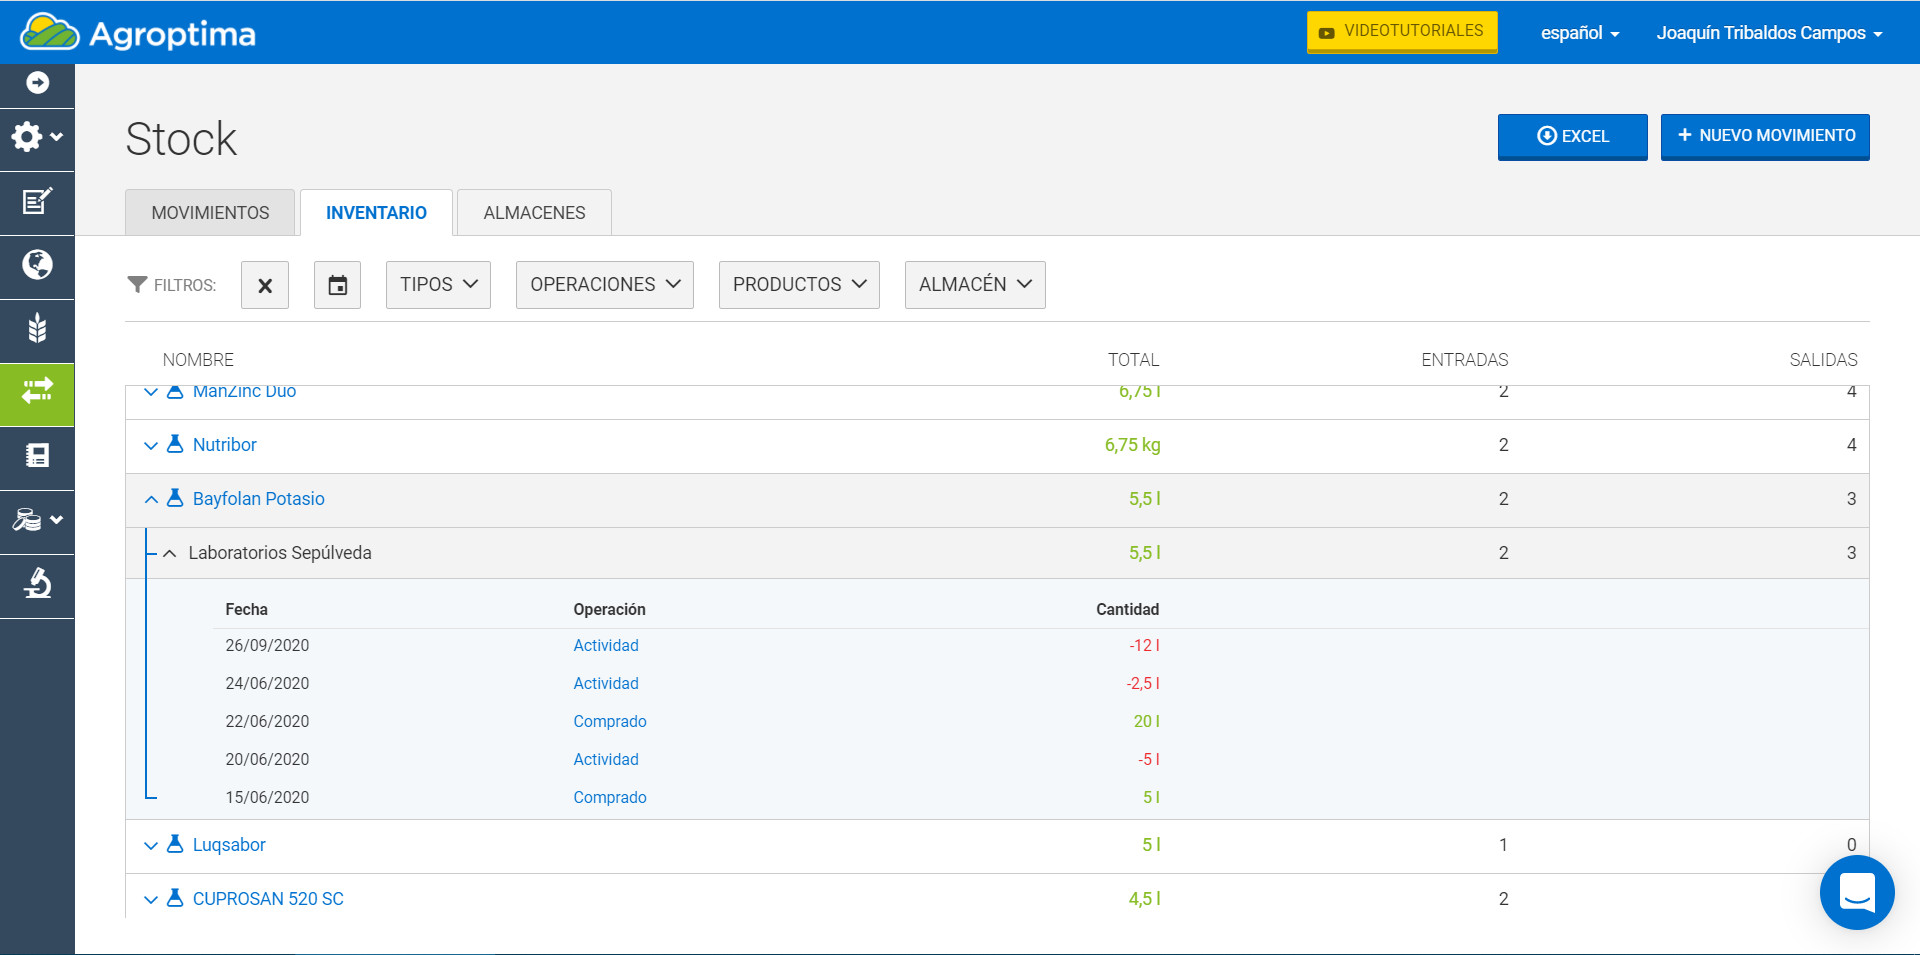The image size is (1920, 955).
Task: Expand the sidebar with arrow icon
Action: [x=37, y=83]
